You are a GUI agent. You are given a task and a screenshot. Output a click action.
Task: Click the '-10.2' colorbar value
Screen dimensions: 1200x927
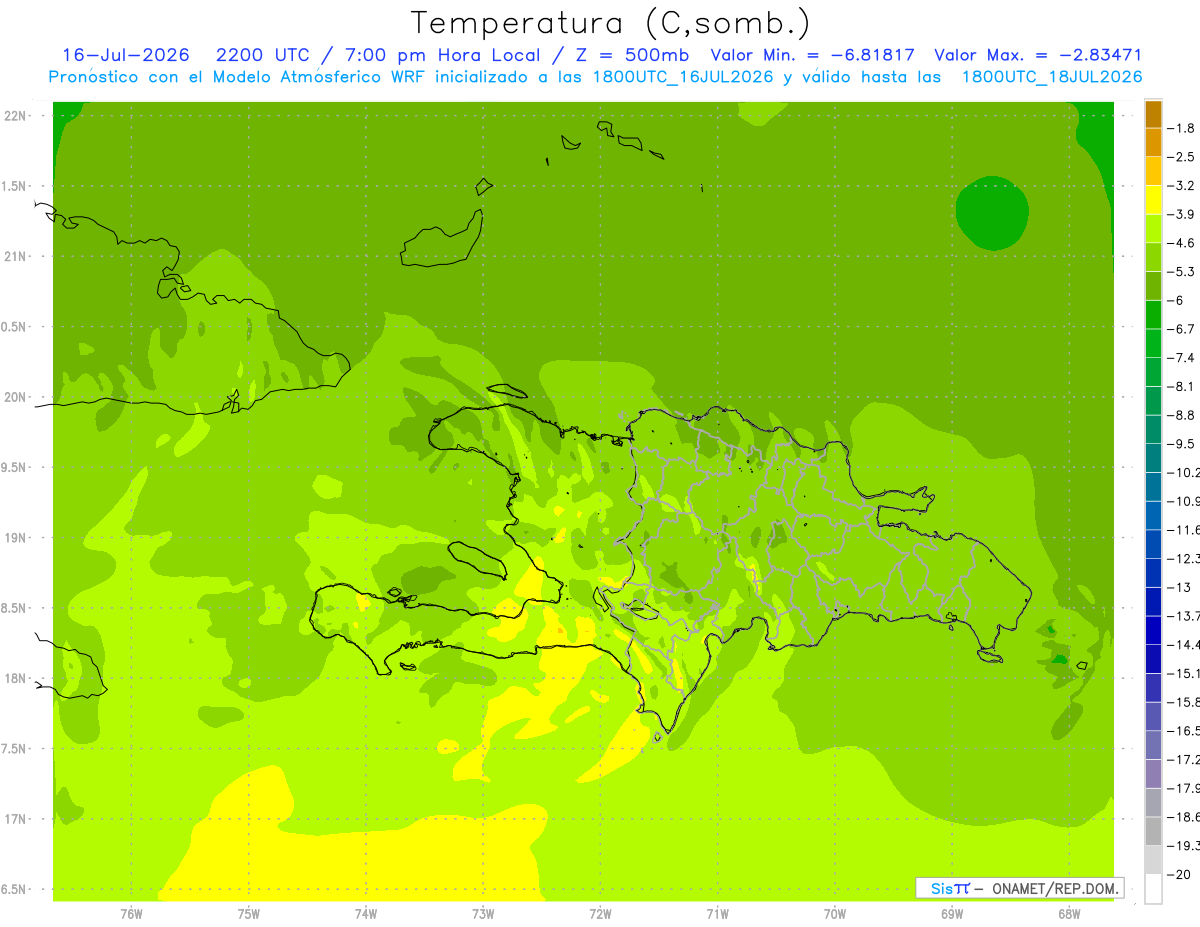[x=1184, y=472]
